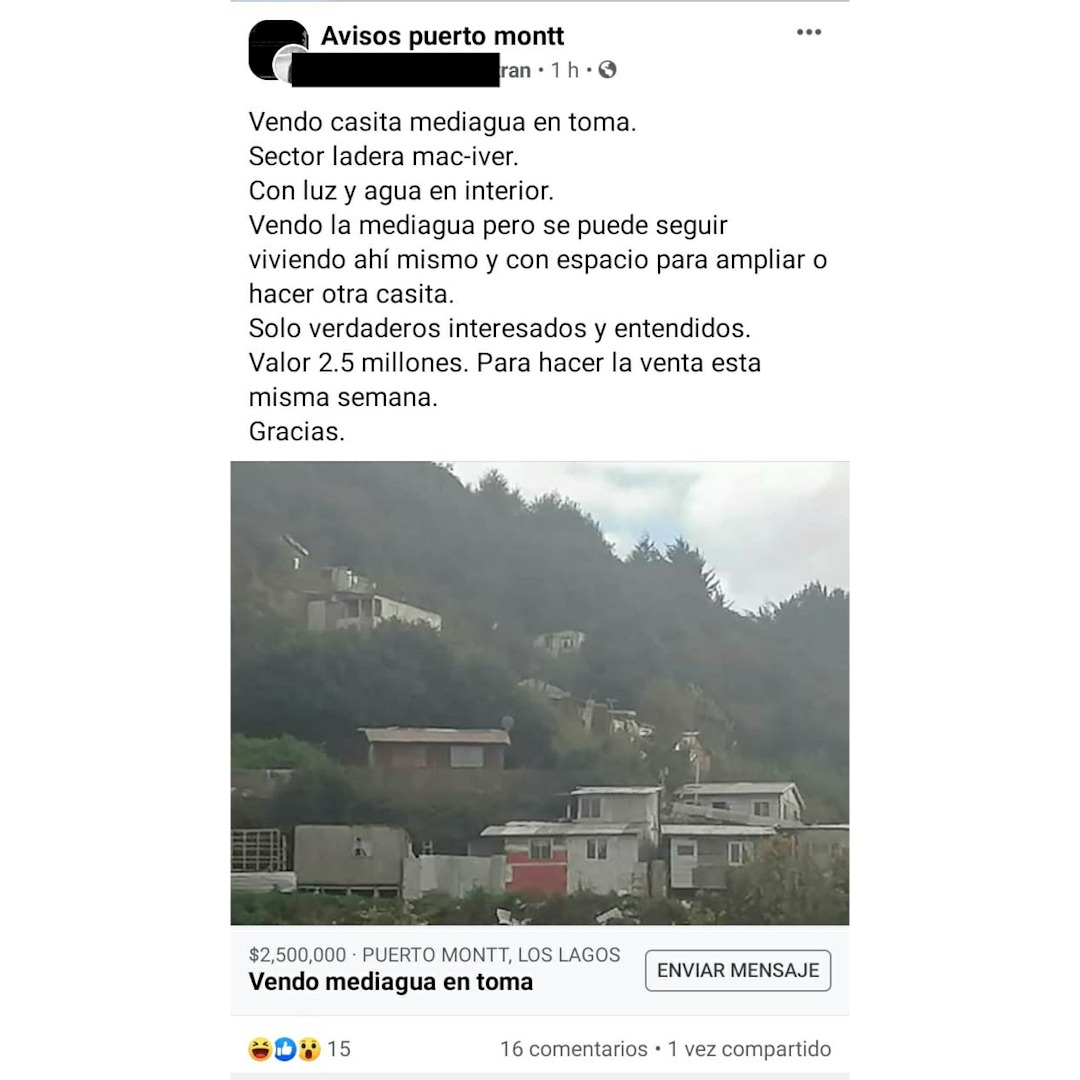Open the hillside houses listing photo
1080x1080 pixels.
tap(540, 693)
